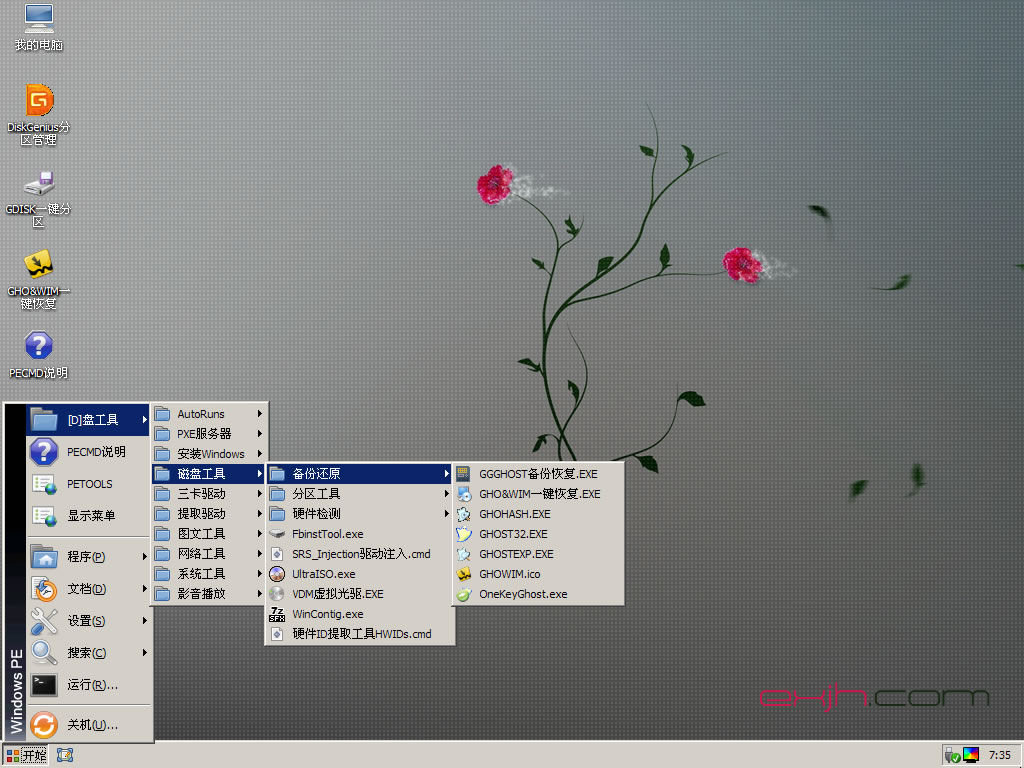
Task: Open 我的电脑 desktop icon
Action: coord(39,19)
